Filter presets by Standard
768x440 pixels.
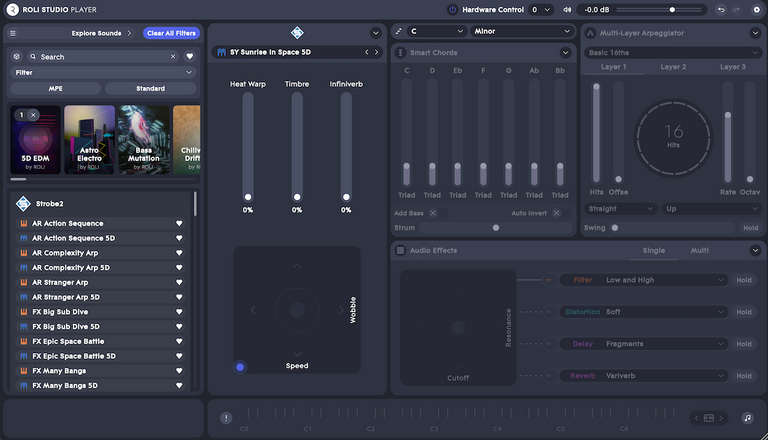(150, 89)
